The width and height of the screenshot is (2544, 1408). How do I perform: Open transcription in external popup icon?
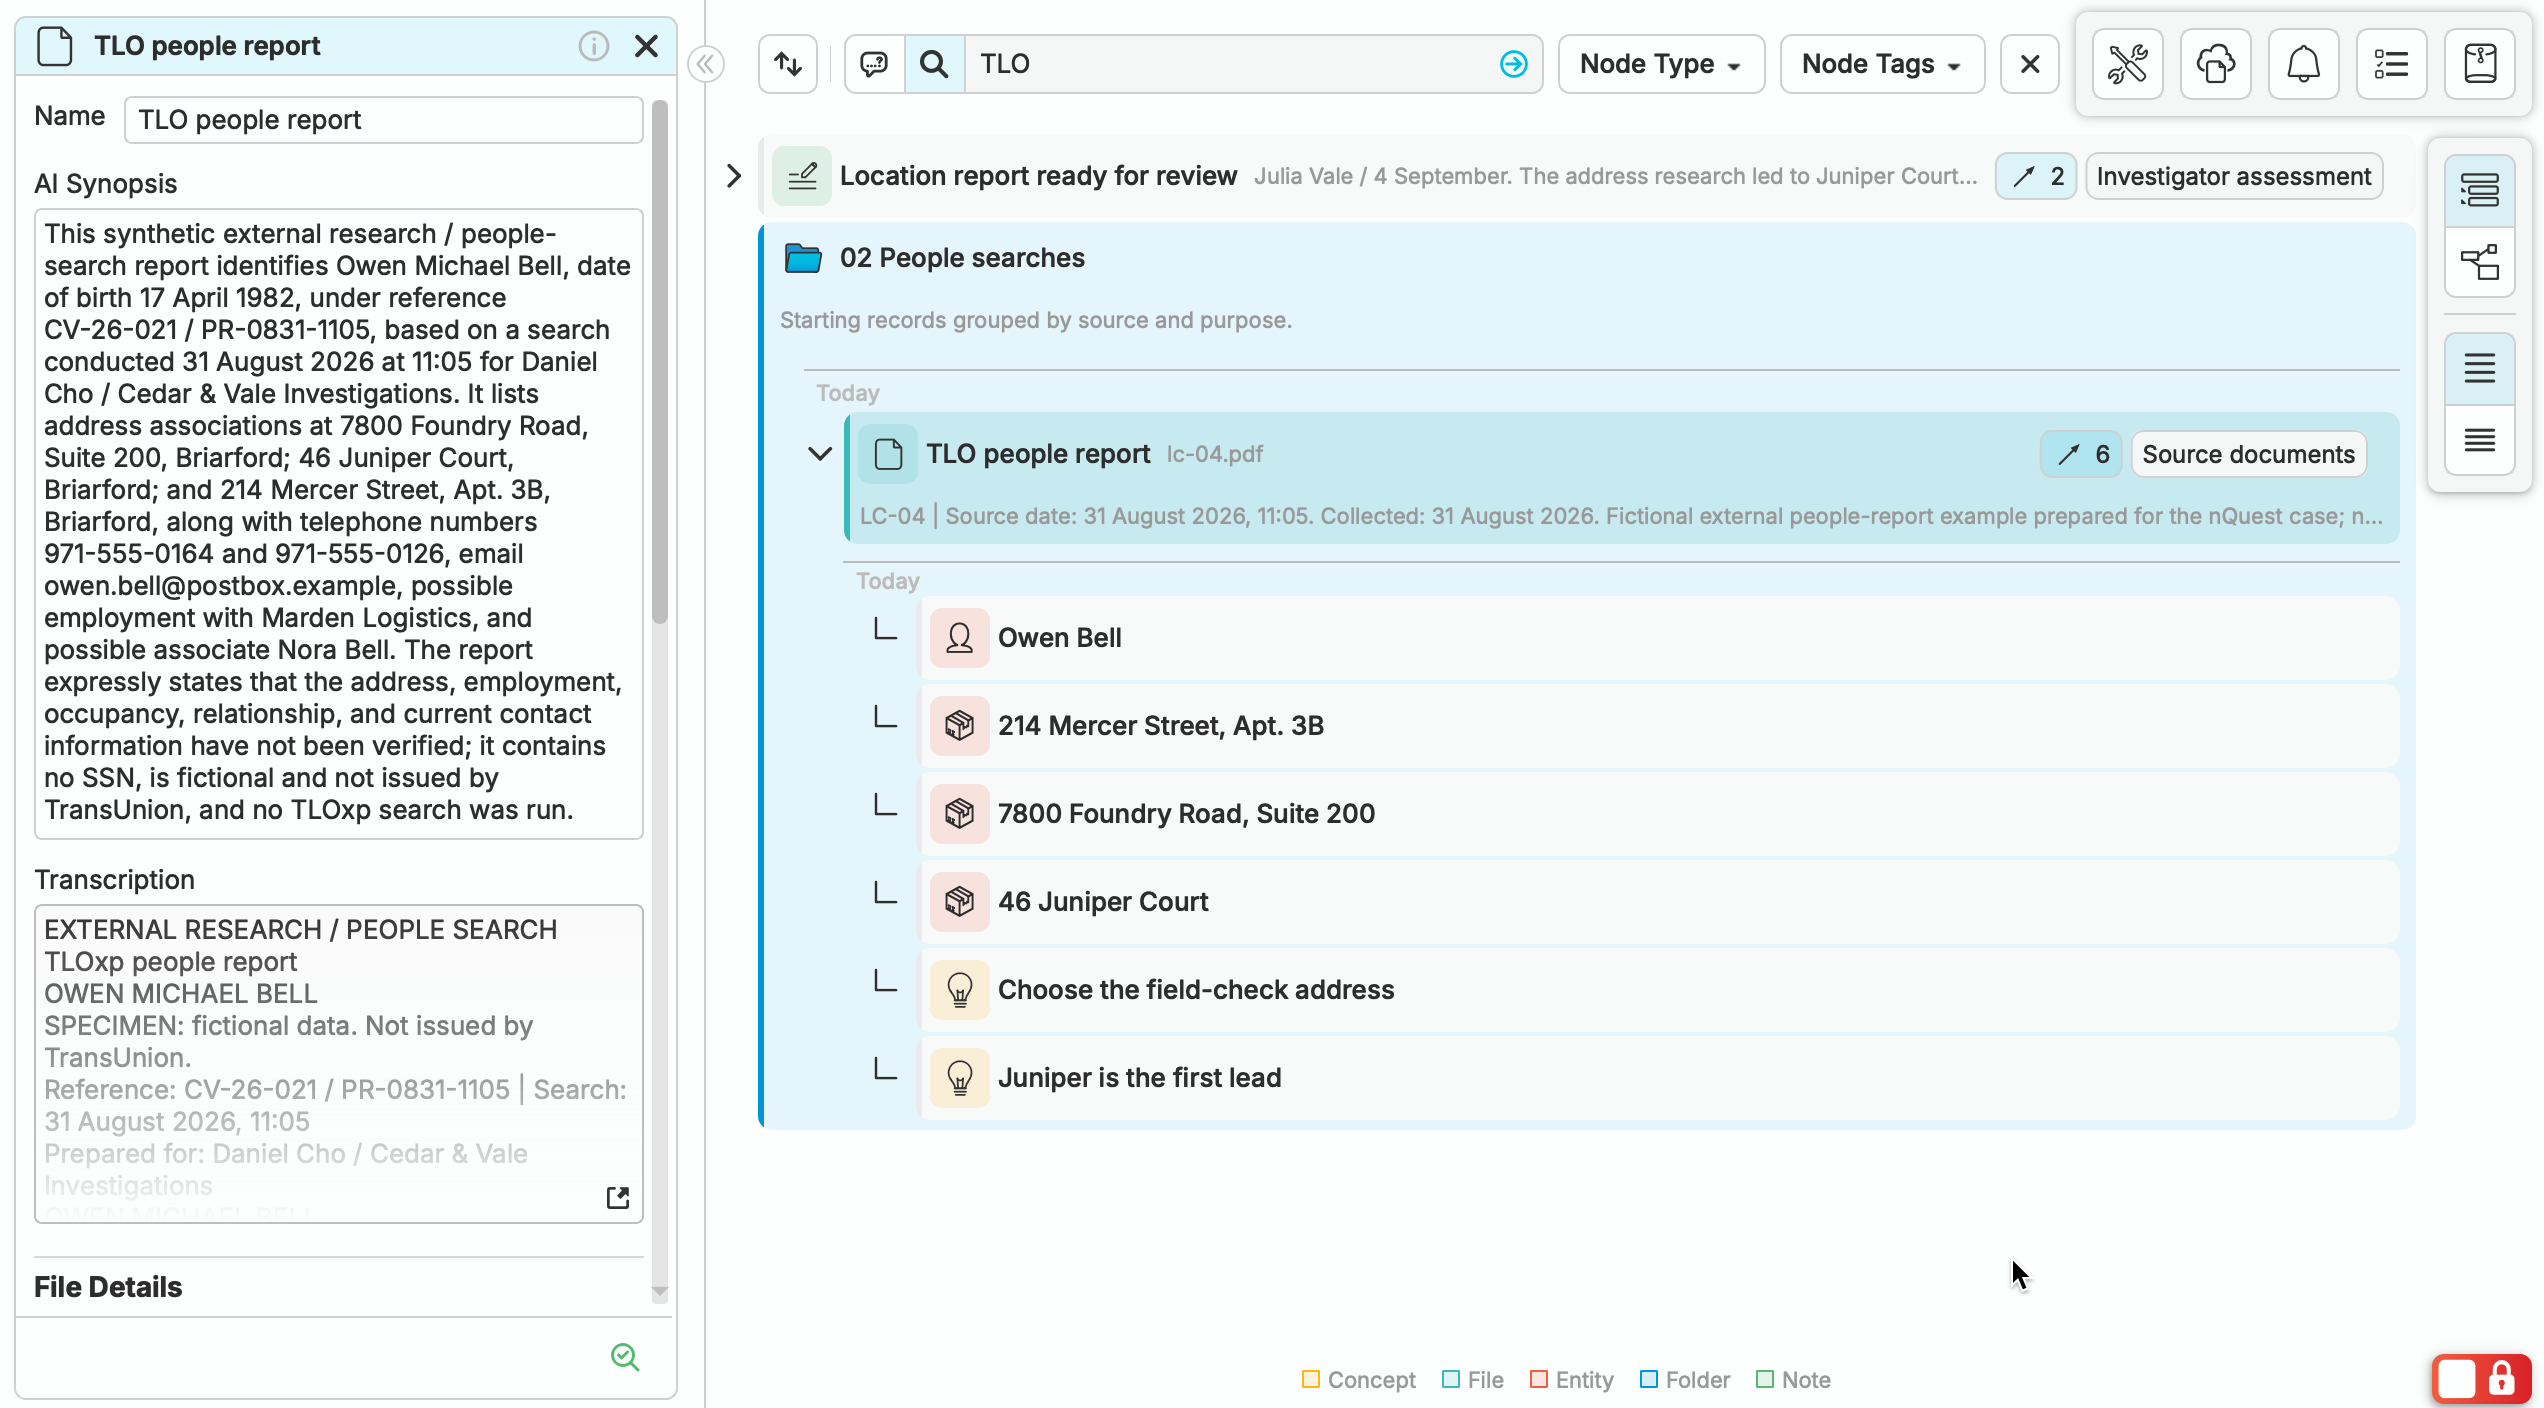[618, 1197]
